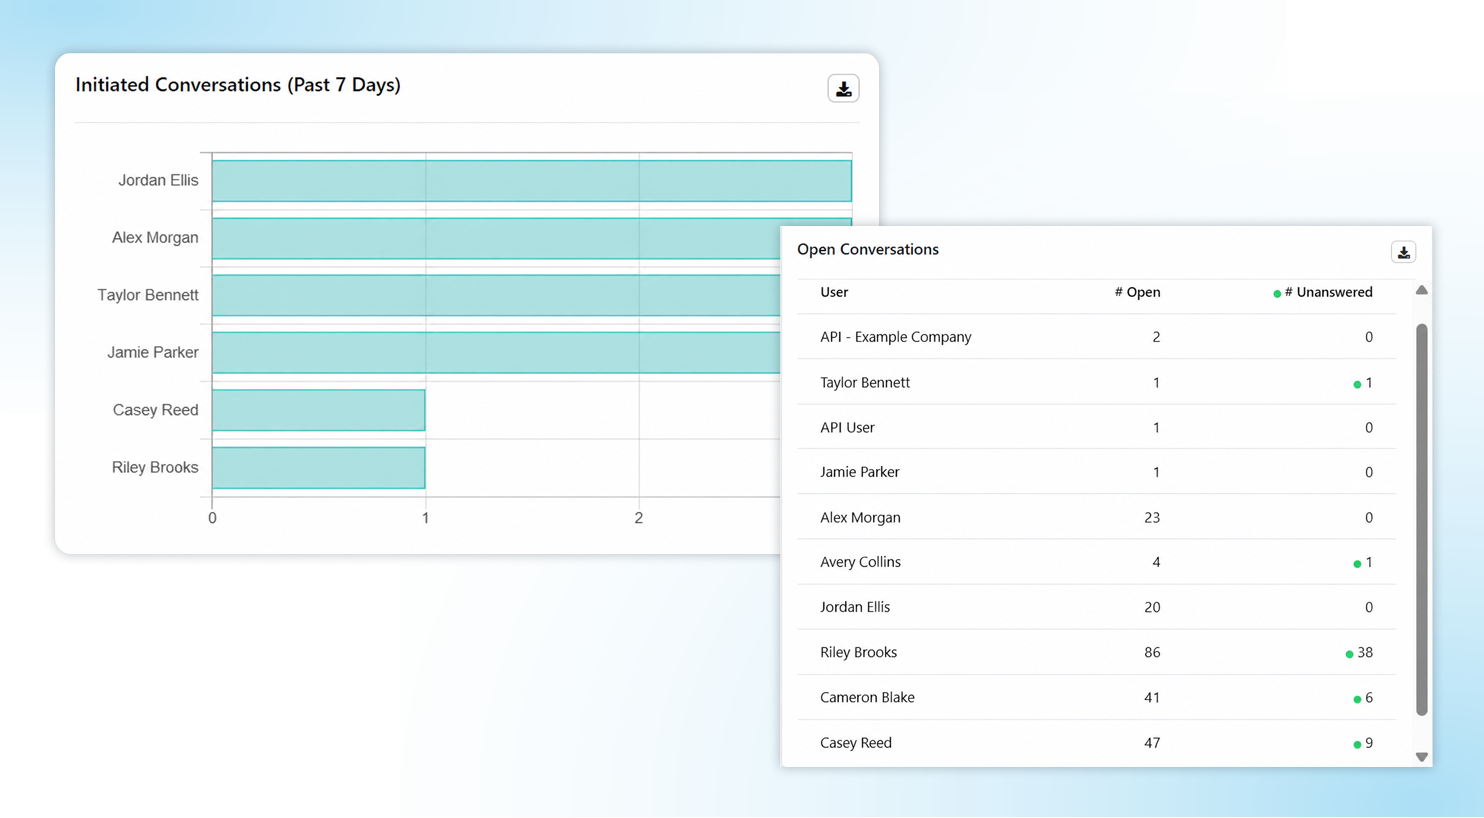
Task: Select Alex Morgan in the Open Conversations table
Action: pyautogui.click(x=1096, y=517)
